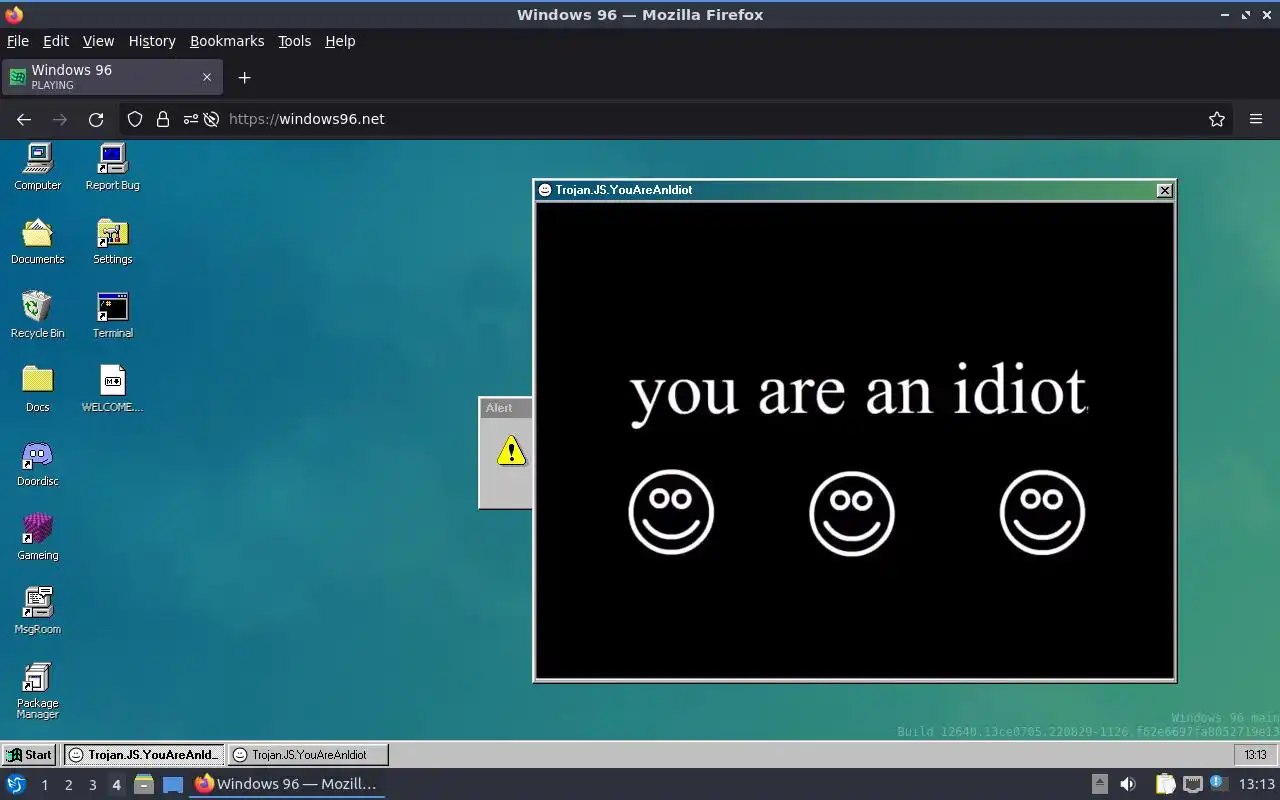Launch the MsgRoom desktop icon

pyautogui.click(x=38, y=610)
